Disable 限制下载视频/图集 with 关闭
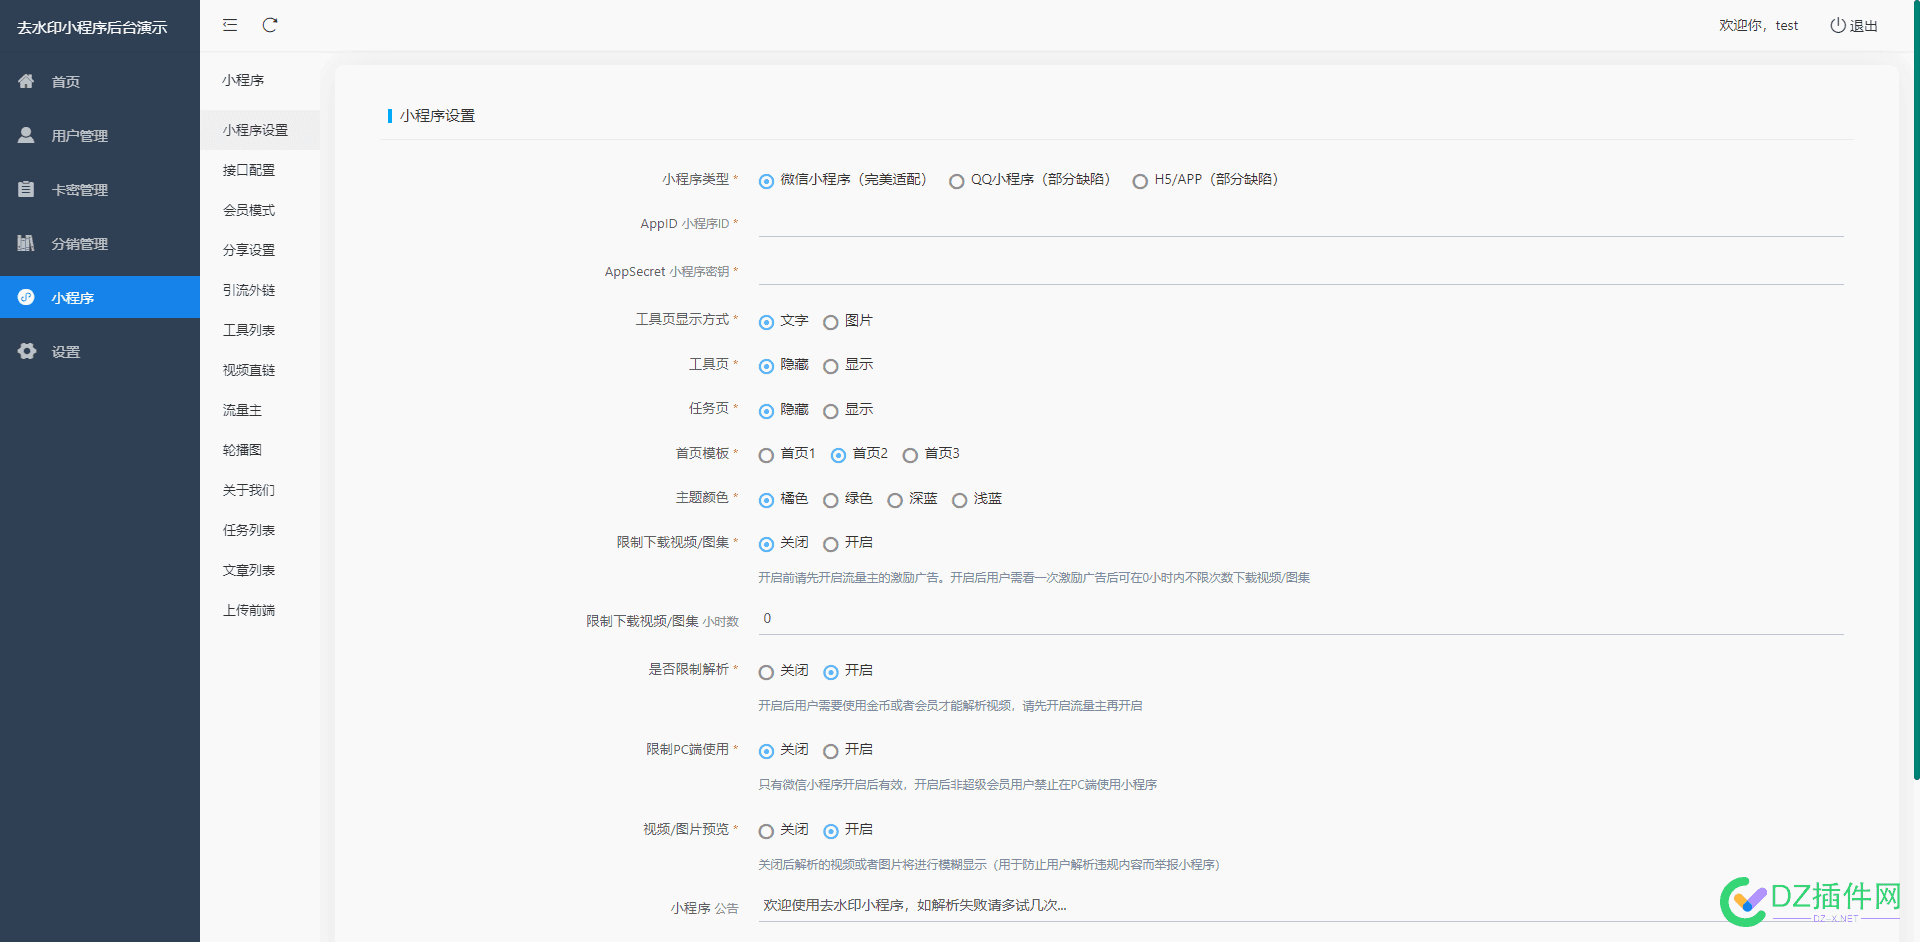This screenshot has width=1920, height=942. click(x=766, y=544)
